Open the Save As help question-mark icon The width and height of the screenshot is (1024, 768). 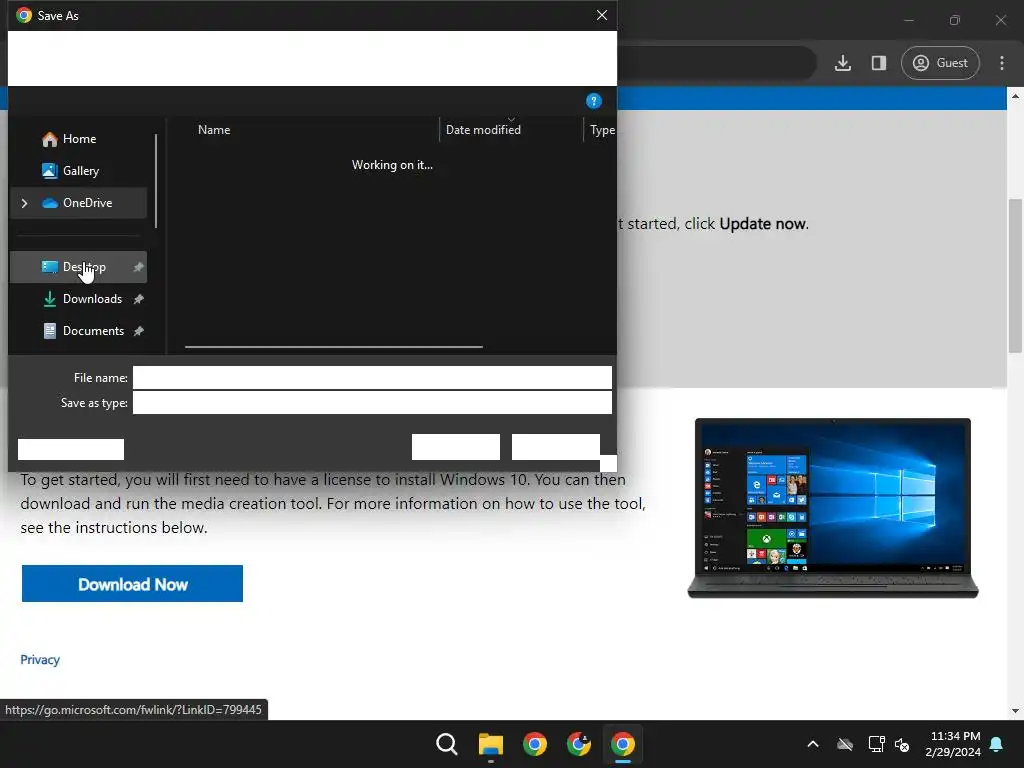click(594, 101)
